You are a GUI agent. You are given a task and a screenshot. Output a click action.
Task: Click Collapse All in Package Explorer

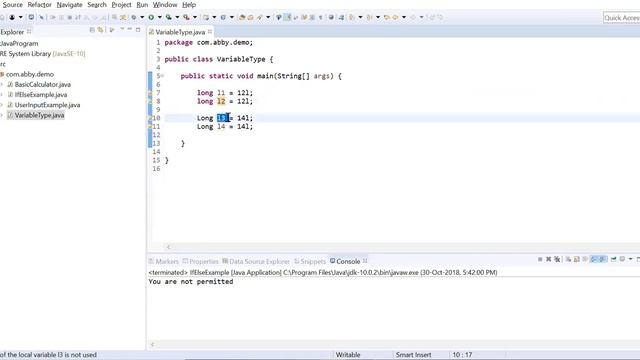(92, 30)
